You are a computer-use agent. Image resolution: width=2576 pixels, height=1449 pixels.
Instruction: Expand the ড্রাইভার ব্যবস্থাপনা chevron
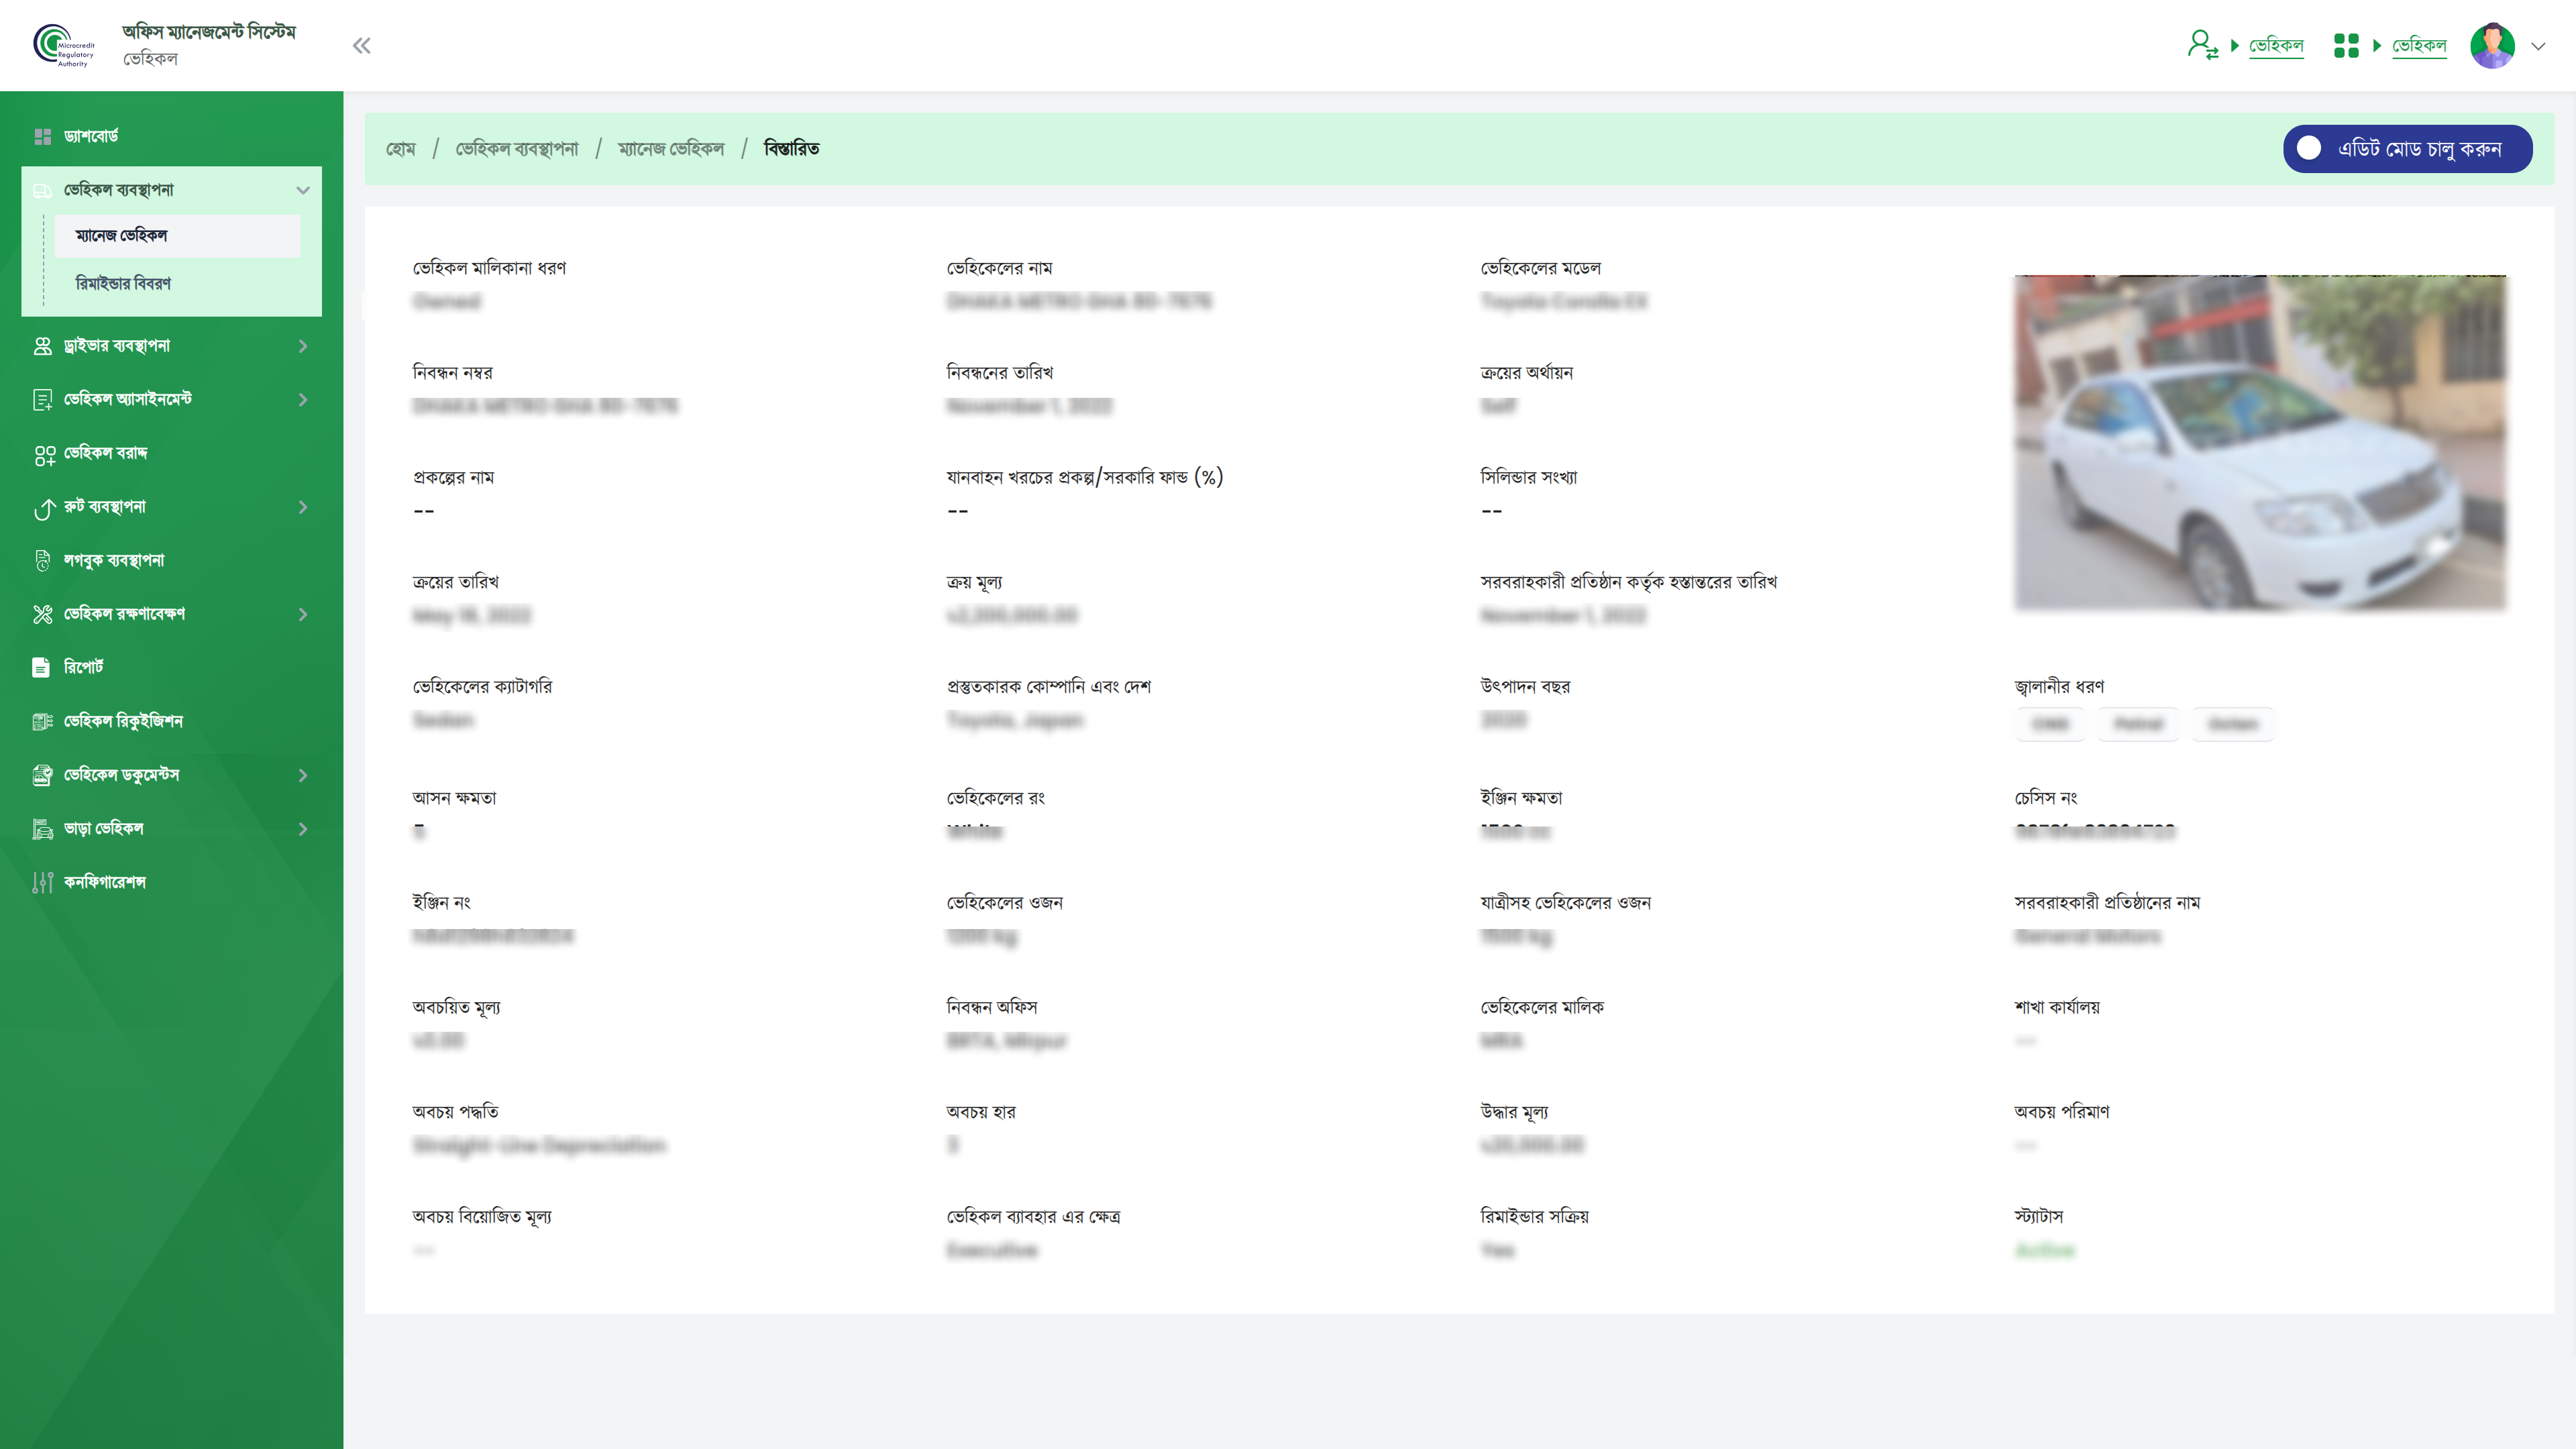point(303,346)
